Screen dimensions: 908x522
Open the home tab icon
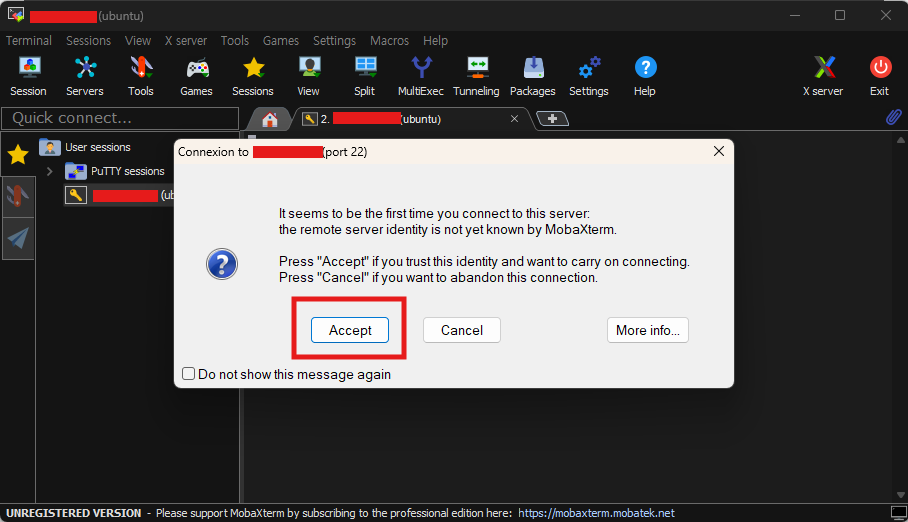coord(269,119)
